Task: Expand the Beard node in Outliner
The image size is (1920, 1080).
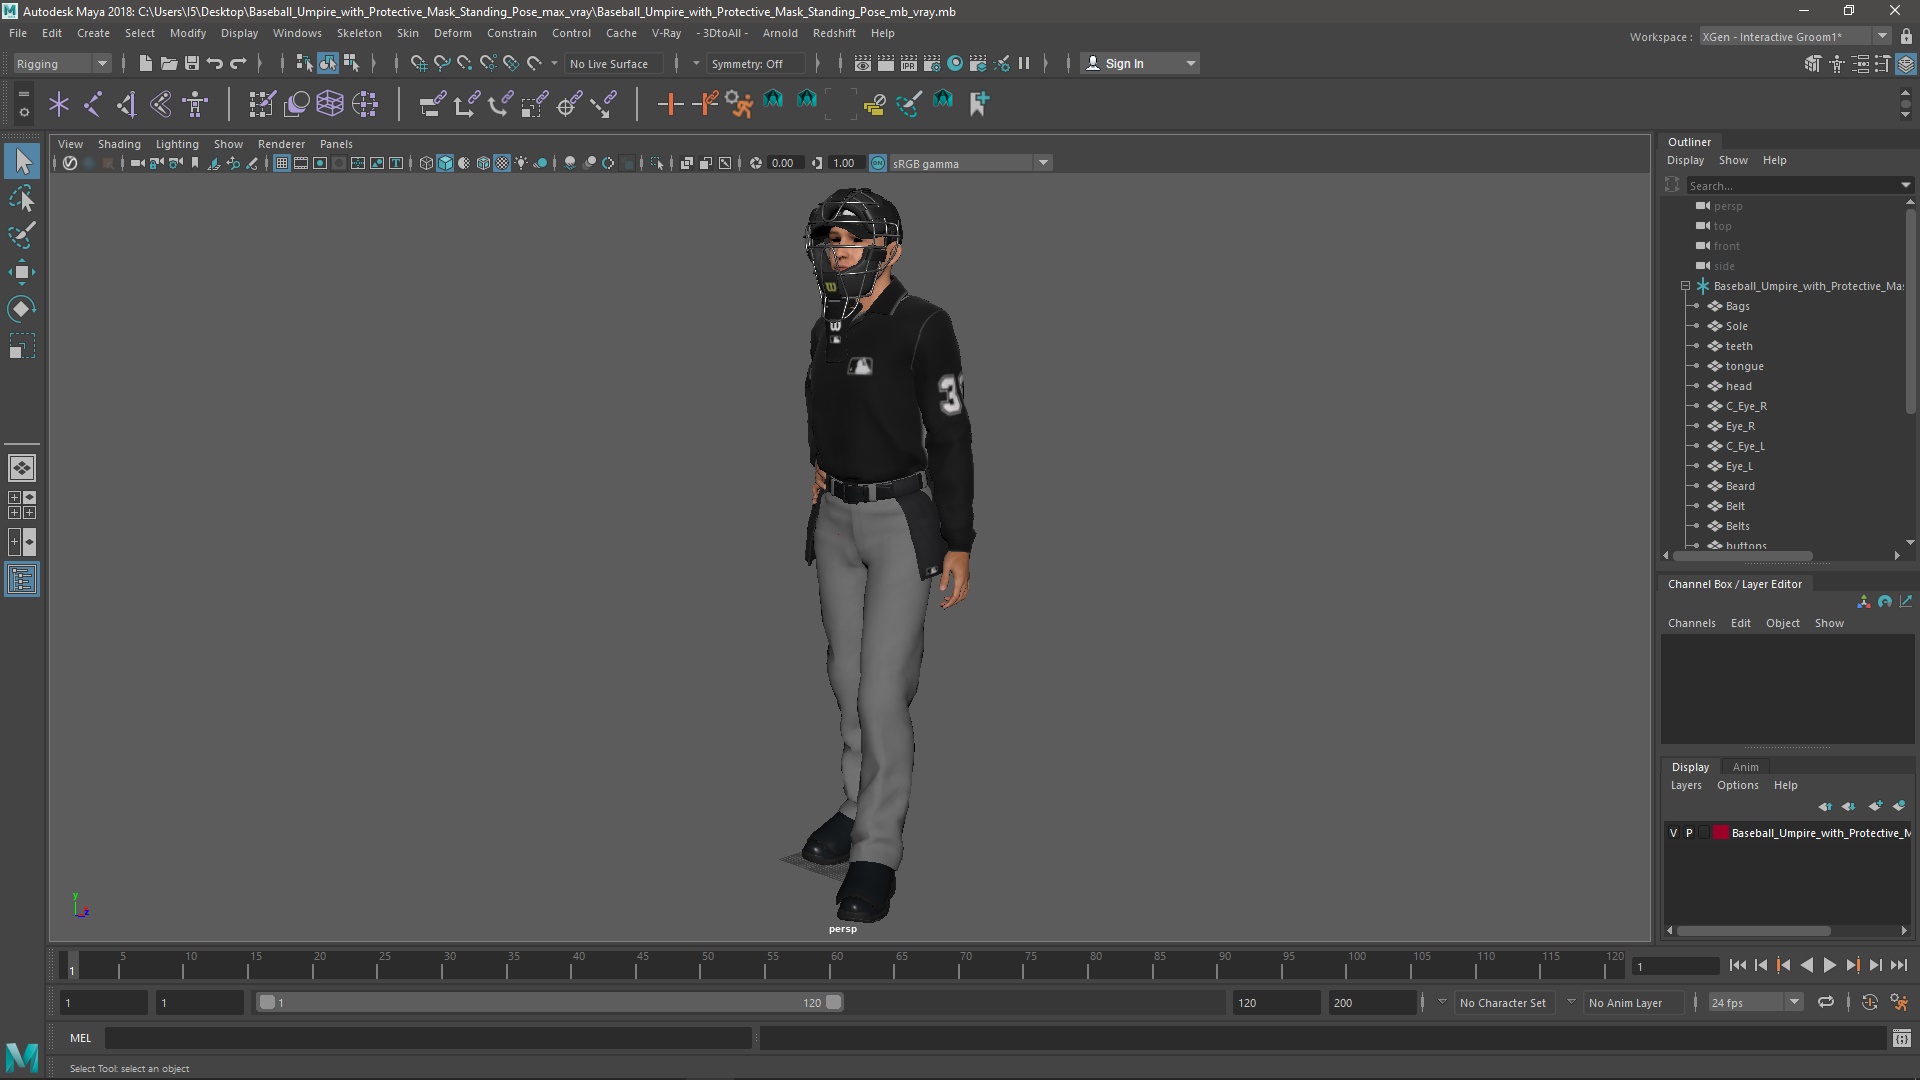Action: (x=1697, y=485)
